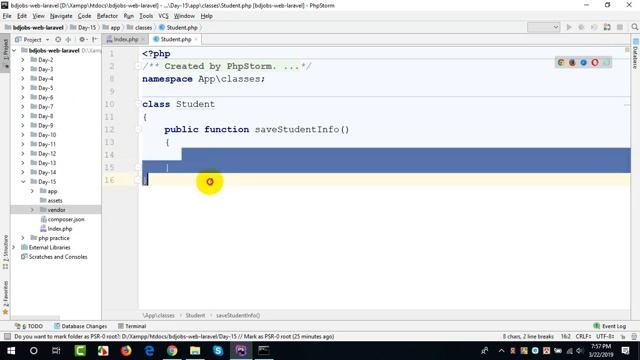Click the collapse all icon in Project panel

(x=68, y=40)
